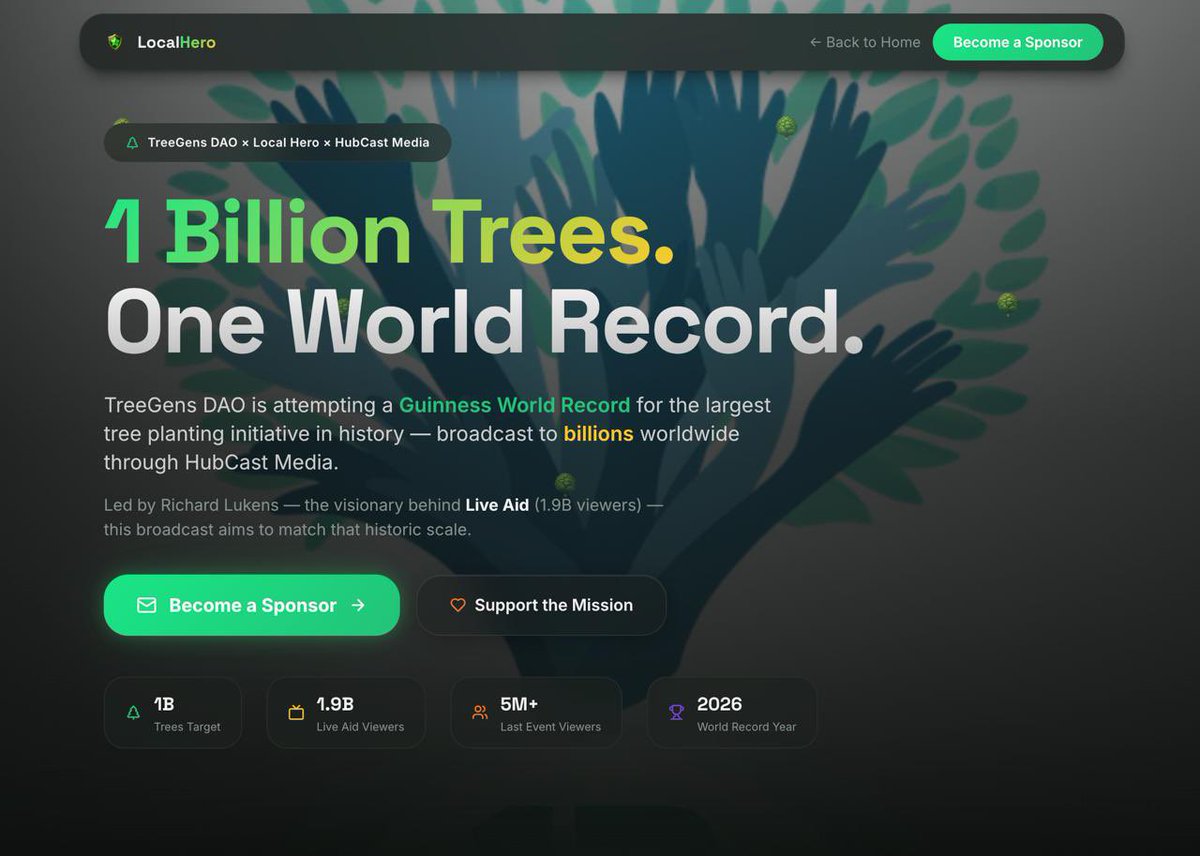Screen dimensions: 1200x856
Task: Click the LocalHero shield logo icon
Action: click(115, 42)
